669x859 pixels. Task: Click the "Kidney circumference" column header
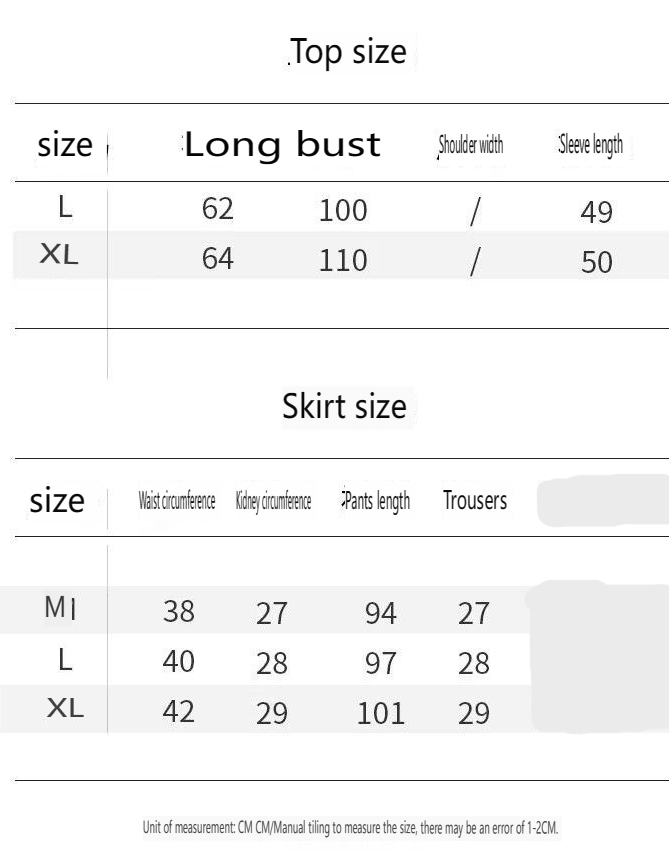pos(273,502)
